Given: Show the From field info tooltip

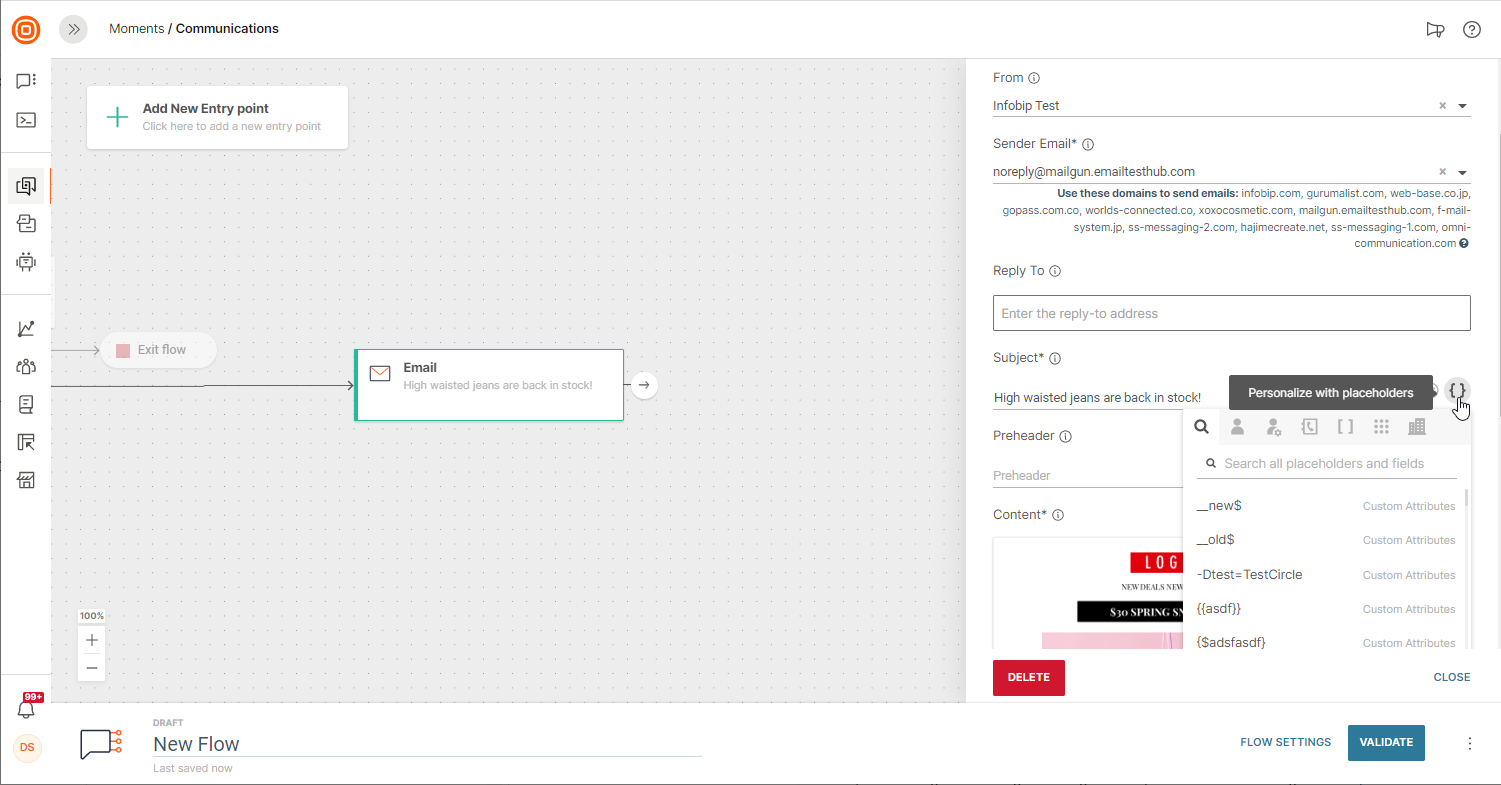Looking at the screenshot, I should tap(1034, 78).
